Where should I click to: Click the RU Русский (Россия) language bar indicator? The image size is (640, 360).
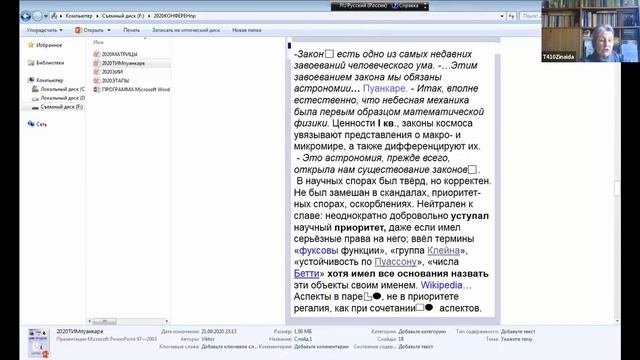[363, 6]
